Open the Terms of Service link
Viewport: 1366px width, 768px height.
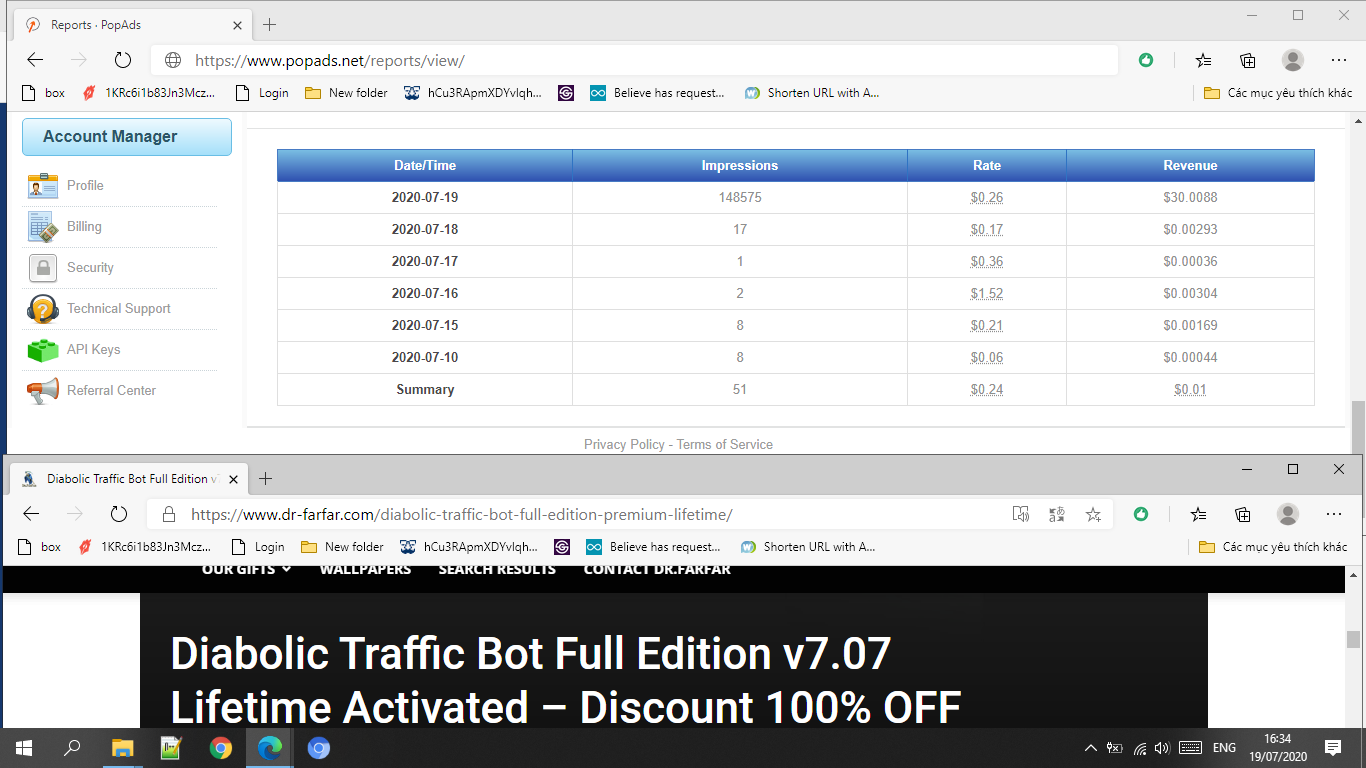click(x=725, y=444)
